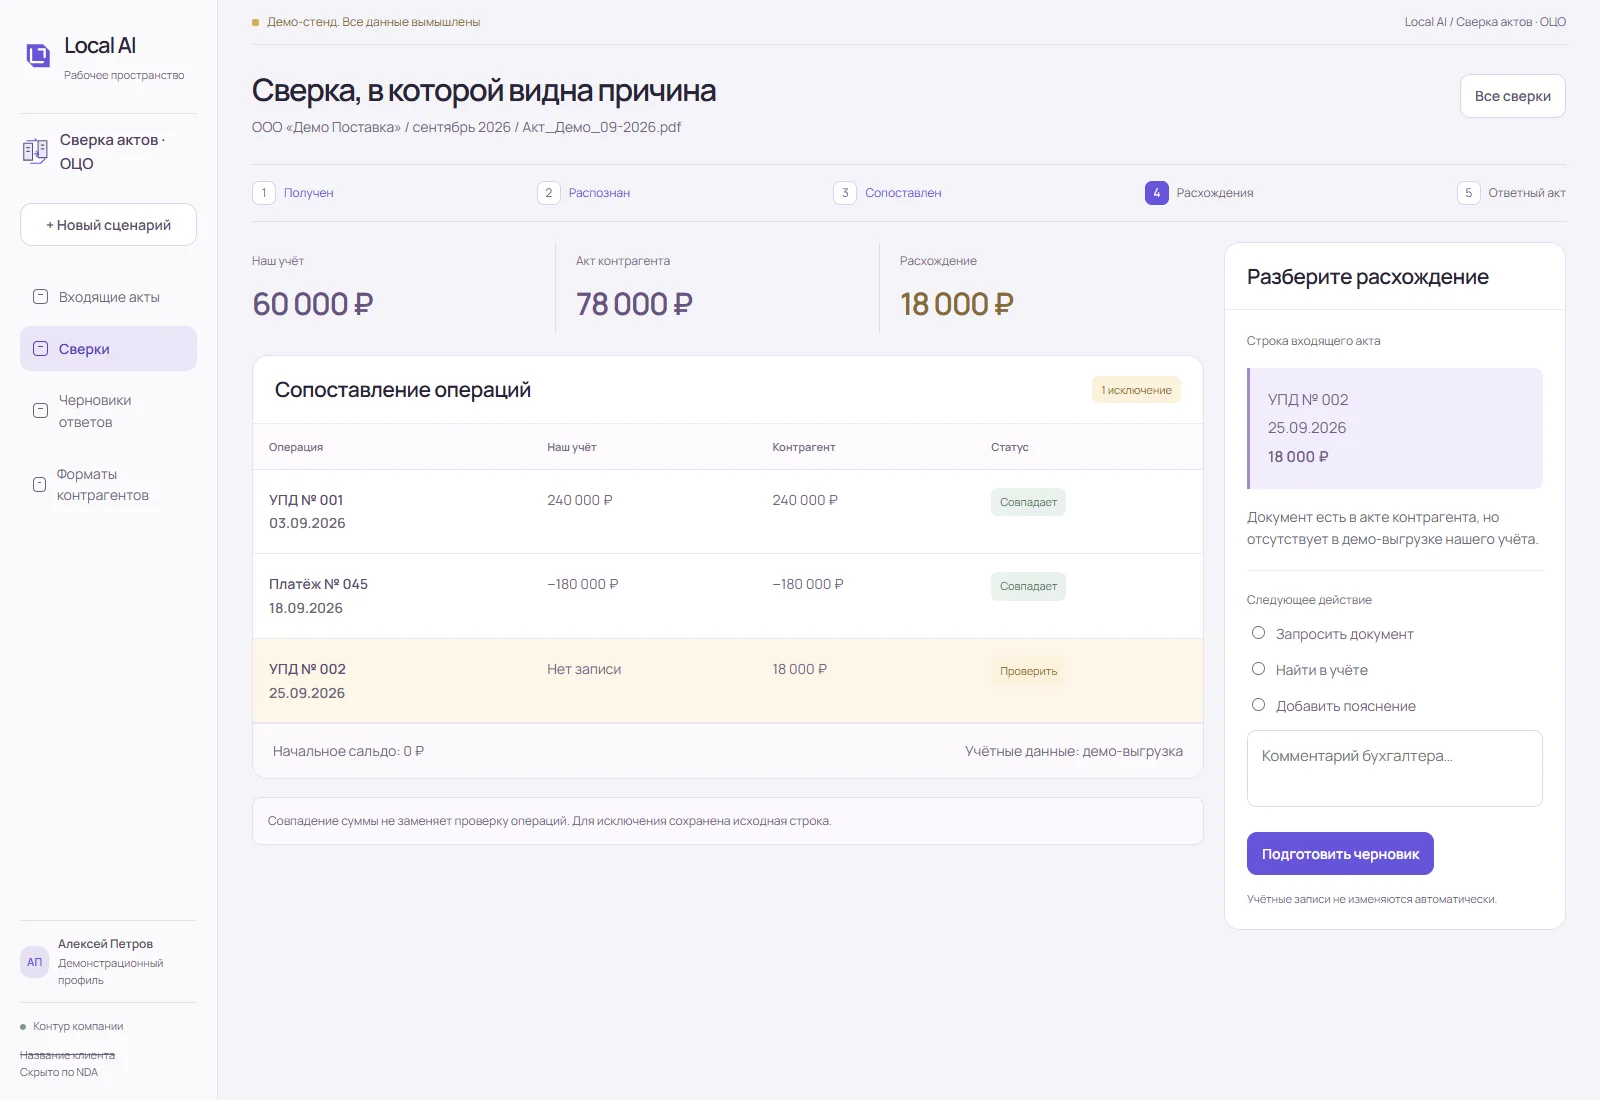Click the 1 исключение badge
The height and width of the screenshot is (1100, 1600).
[1136, 390]
